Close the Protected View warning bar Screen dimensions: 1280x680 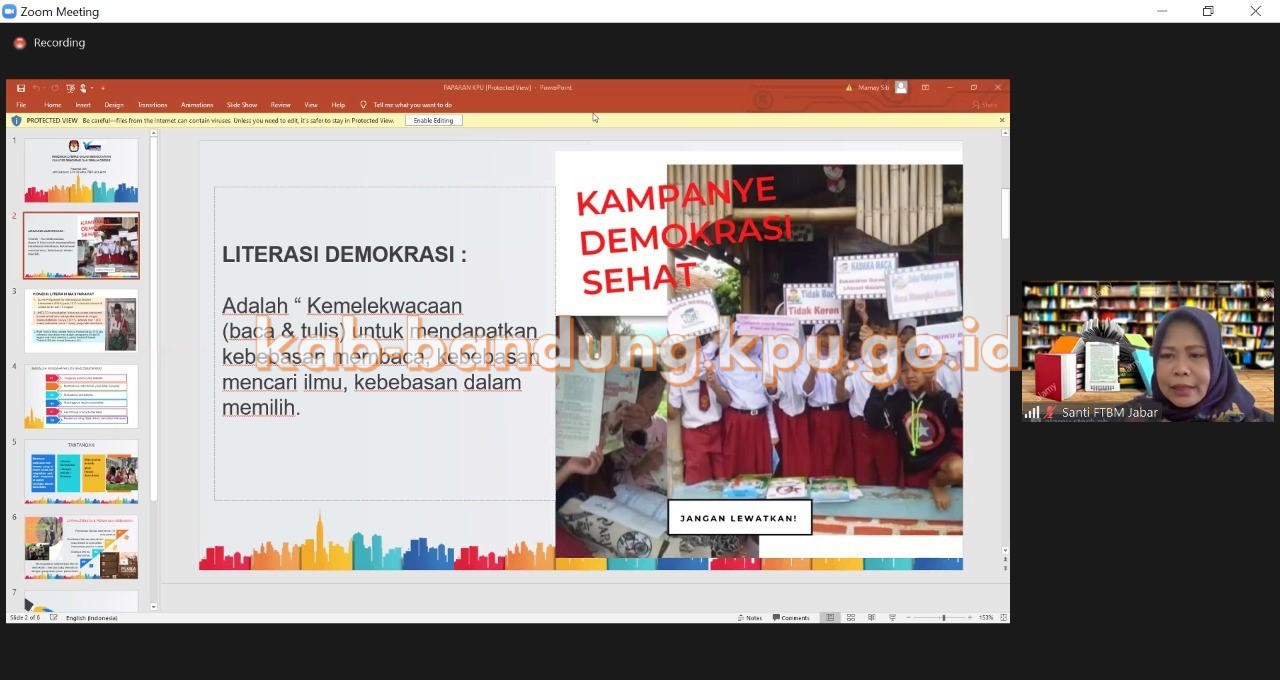[x=1002, y=121]
